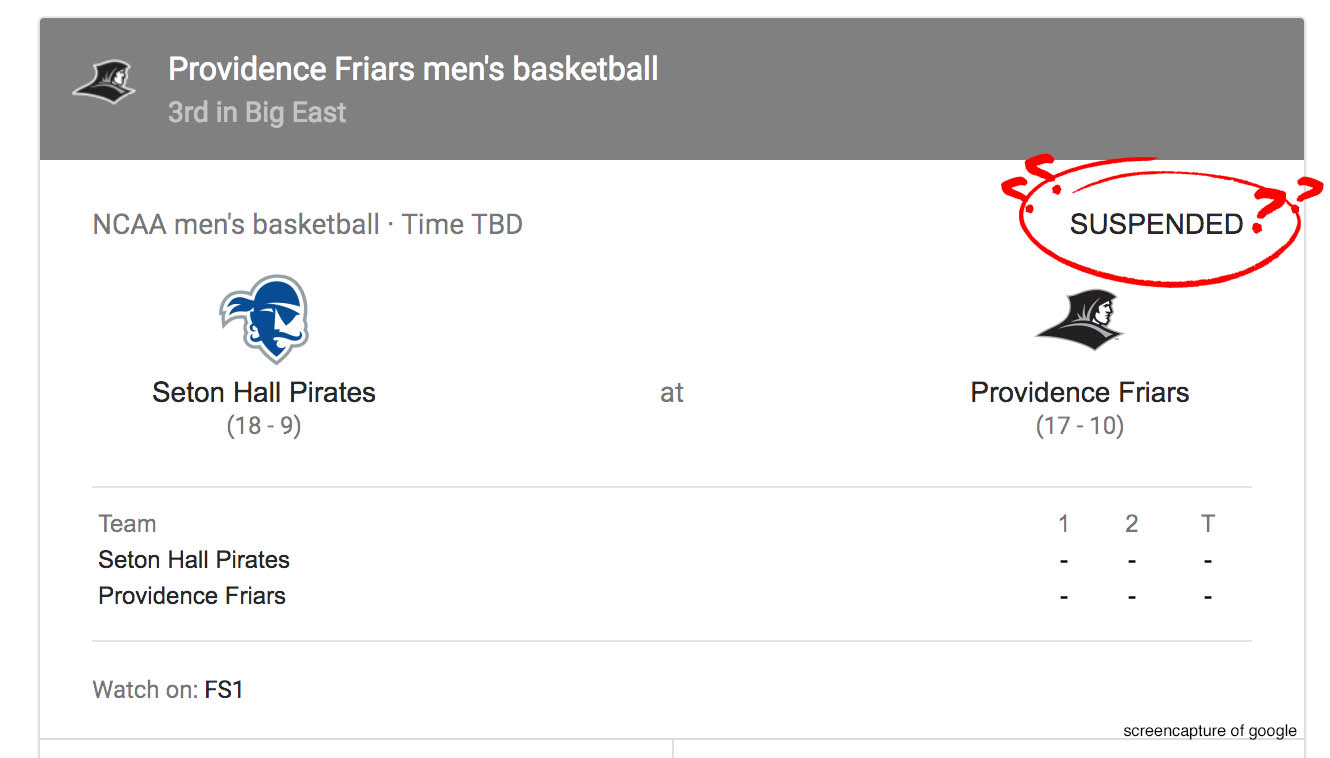Image resolution: width=1330 pixels, height=758 pixels.
Task: Select the "NCAA men's basketball · Time TBD" text
Action: pos(307,224)
